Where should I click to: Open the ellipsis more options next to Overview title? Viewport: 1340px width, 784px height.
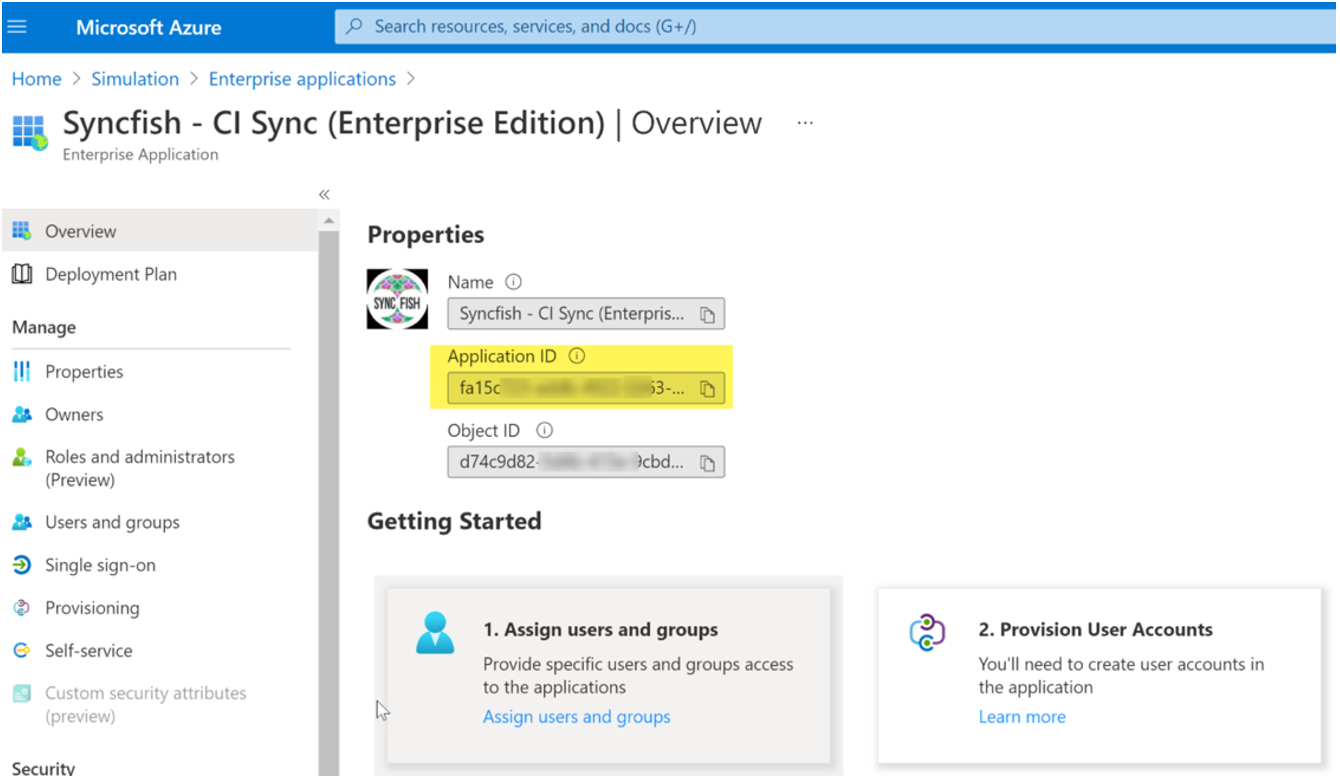click(x=805, y=123)
